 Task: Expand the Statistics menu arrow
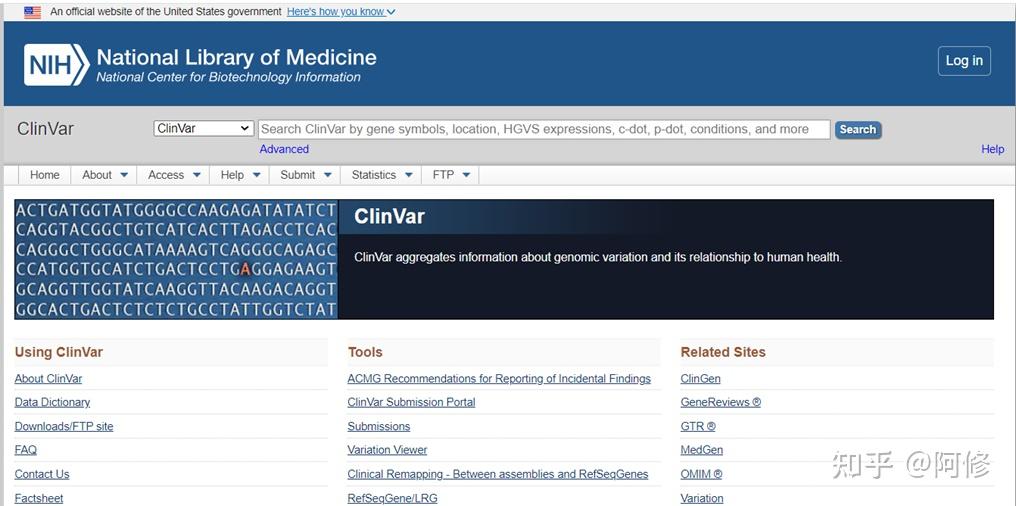(x=409, y=175)
